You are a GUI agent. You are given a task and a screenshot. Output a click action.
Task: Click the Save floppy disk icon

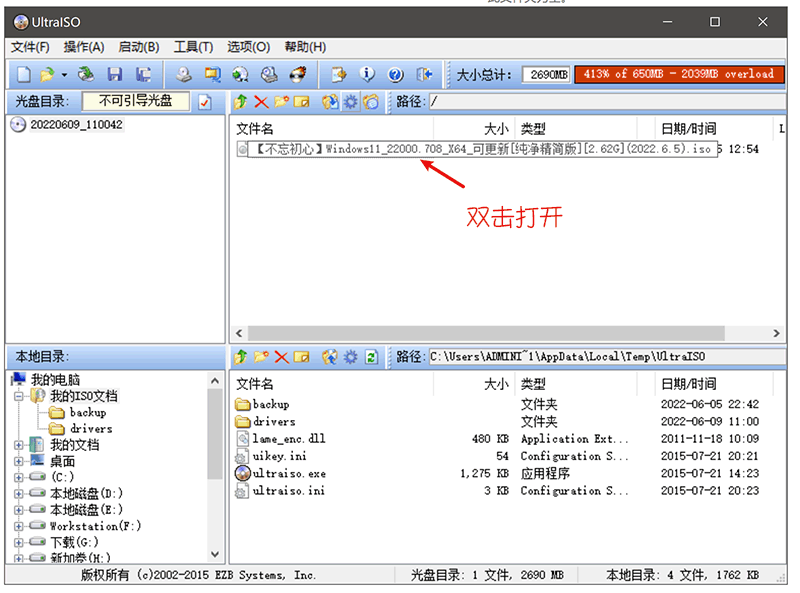click(x=115, y=75)
